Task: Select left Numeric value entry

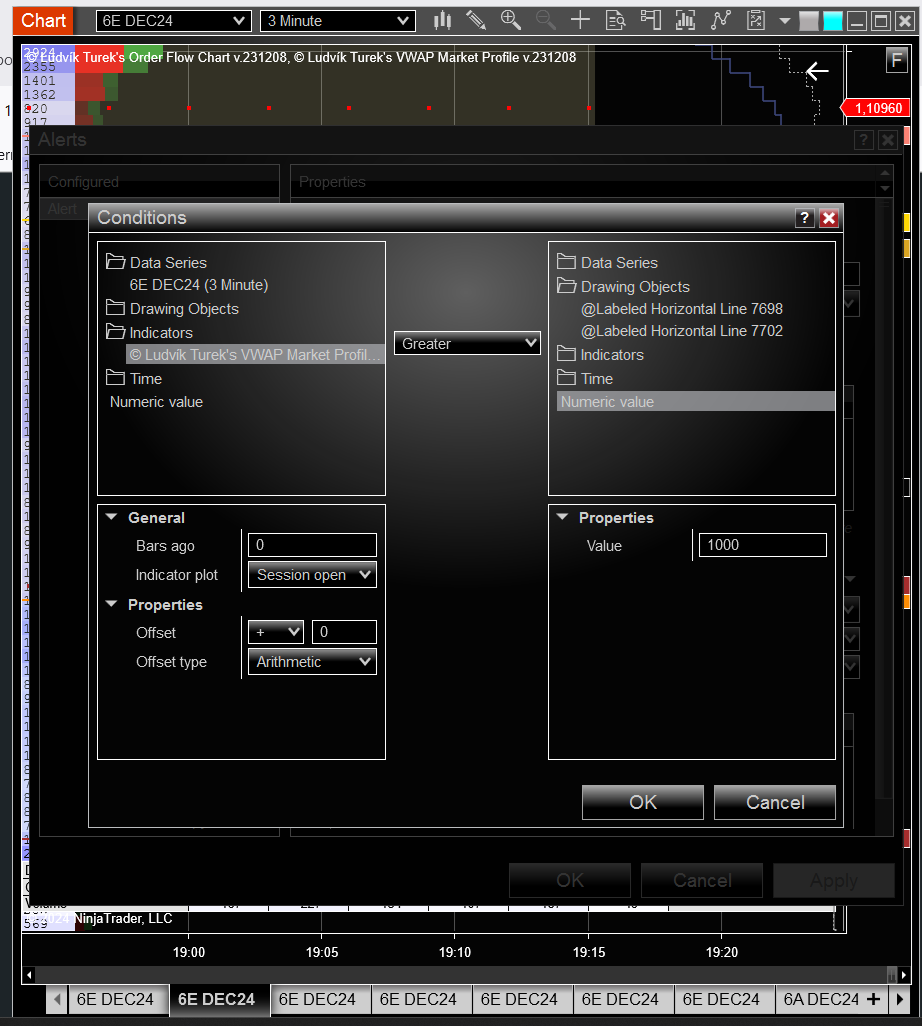Action: coord(156,402)
